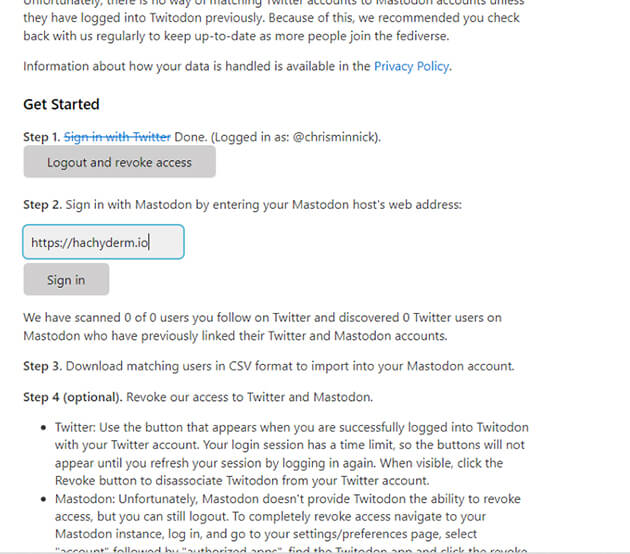The height and width of the screenshot is (554, 630).
Task: Focus the Mastodon host address input field
Action: tap(104, 242)
